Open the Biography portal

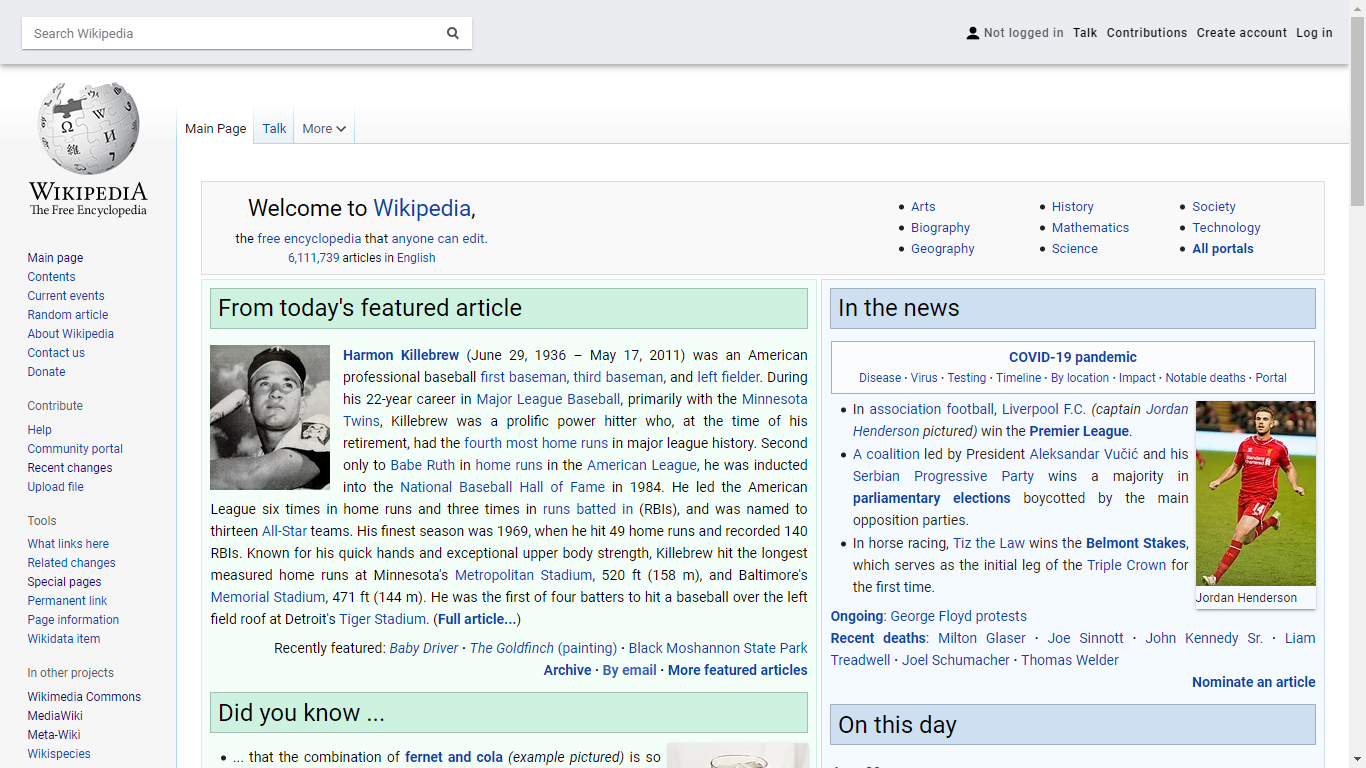(940, 228)
